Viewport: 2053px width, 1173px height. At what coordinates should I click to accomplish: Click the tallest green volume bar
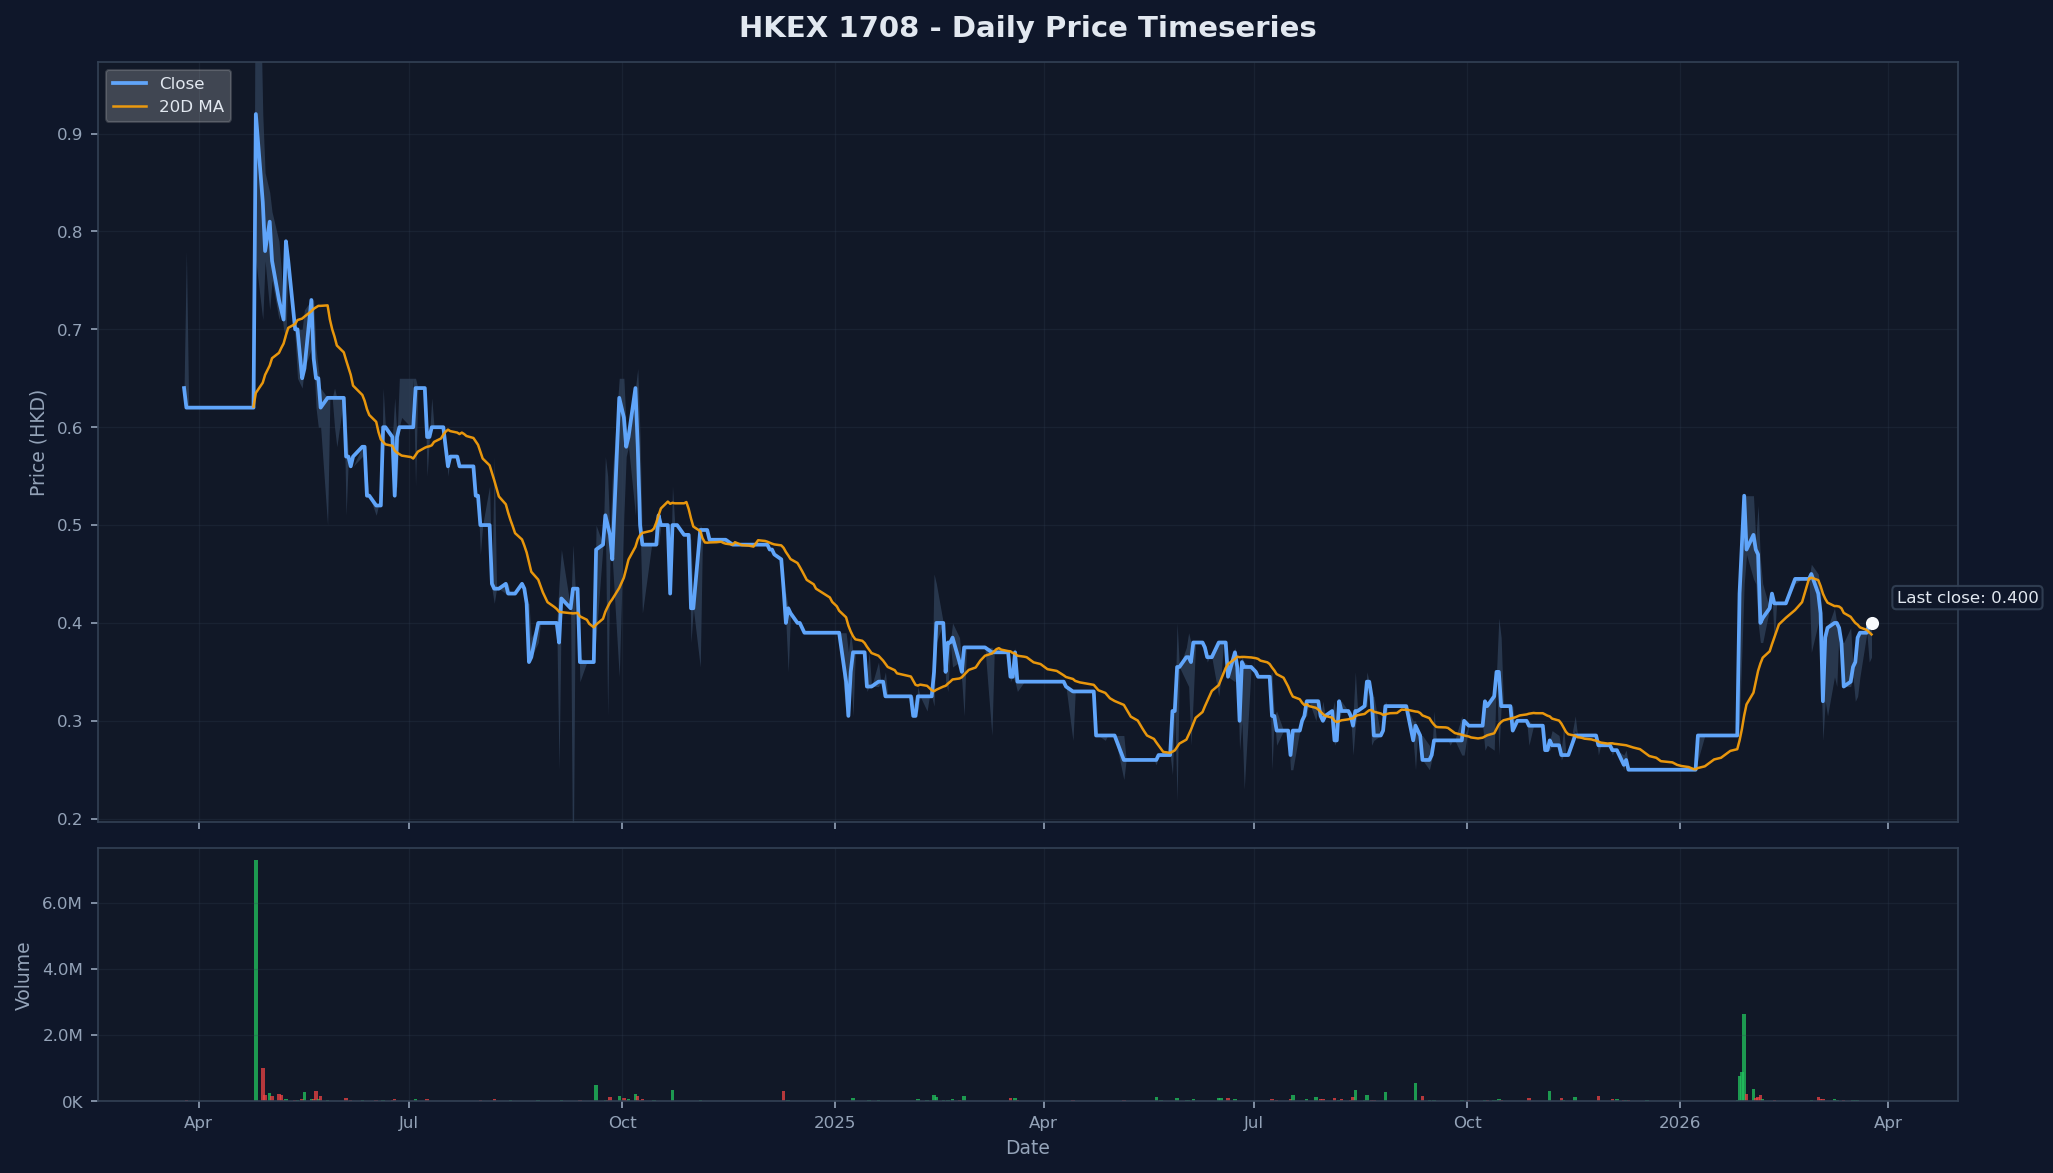click(256, 980)
